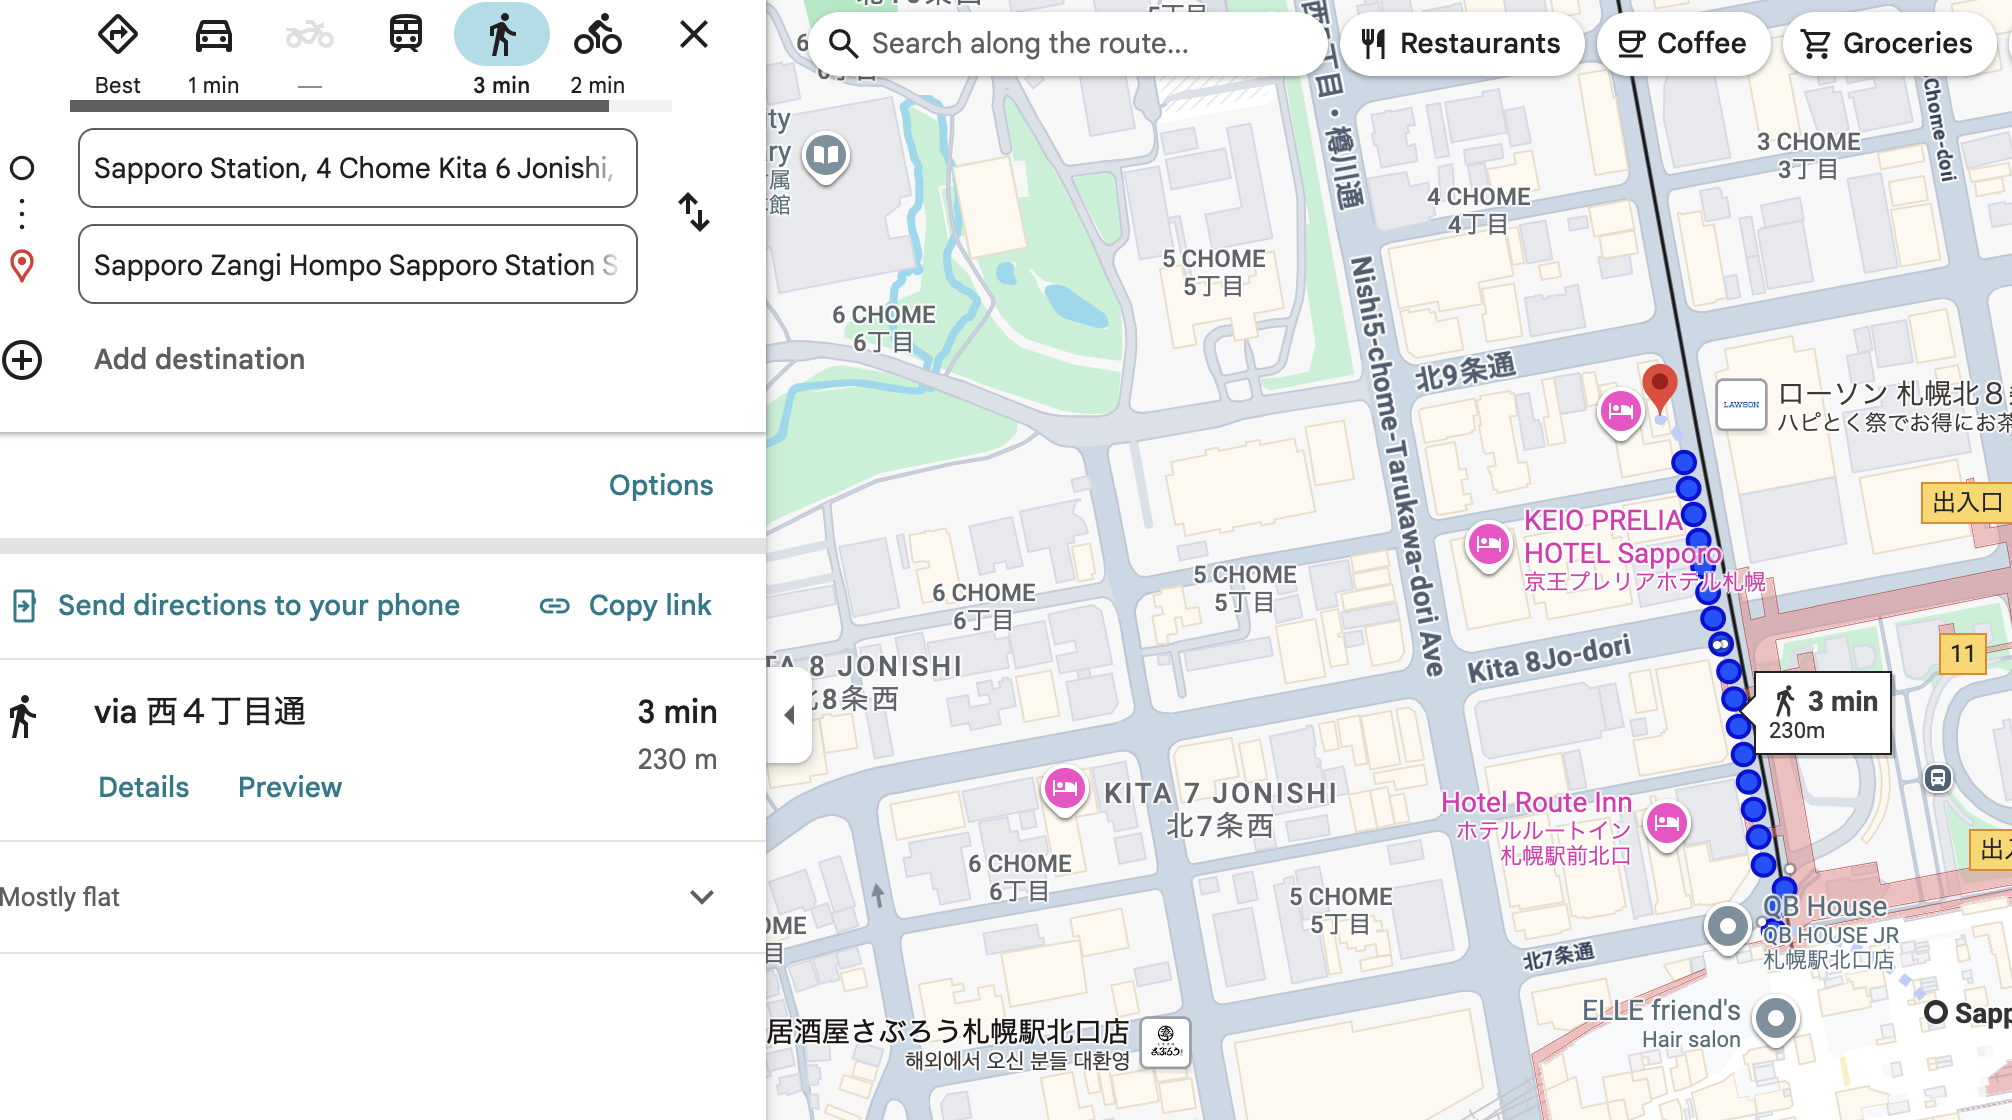Open route Details
Screen dimensions: 2012x1120
[143, 787]
